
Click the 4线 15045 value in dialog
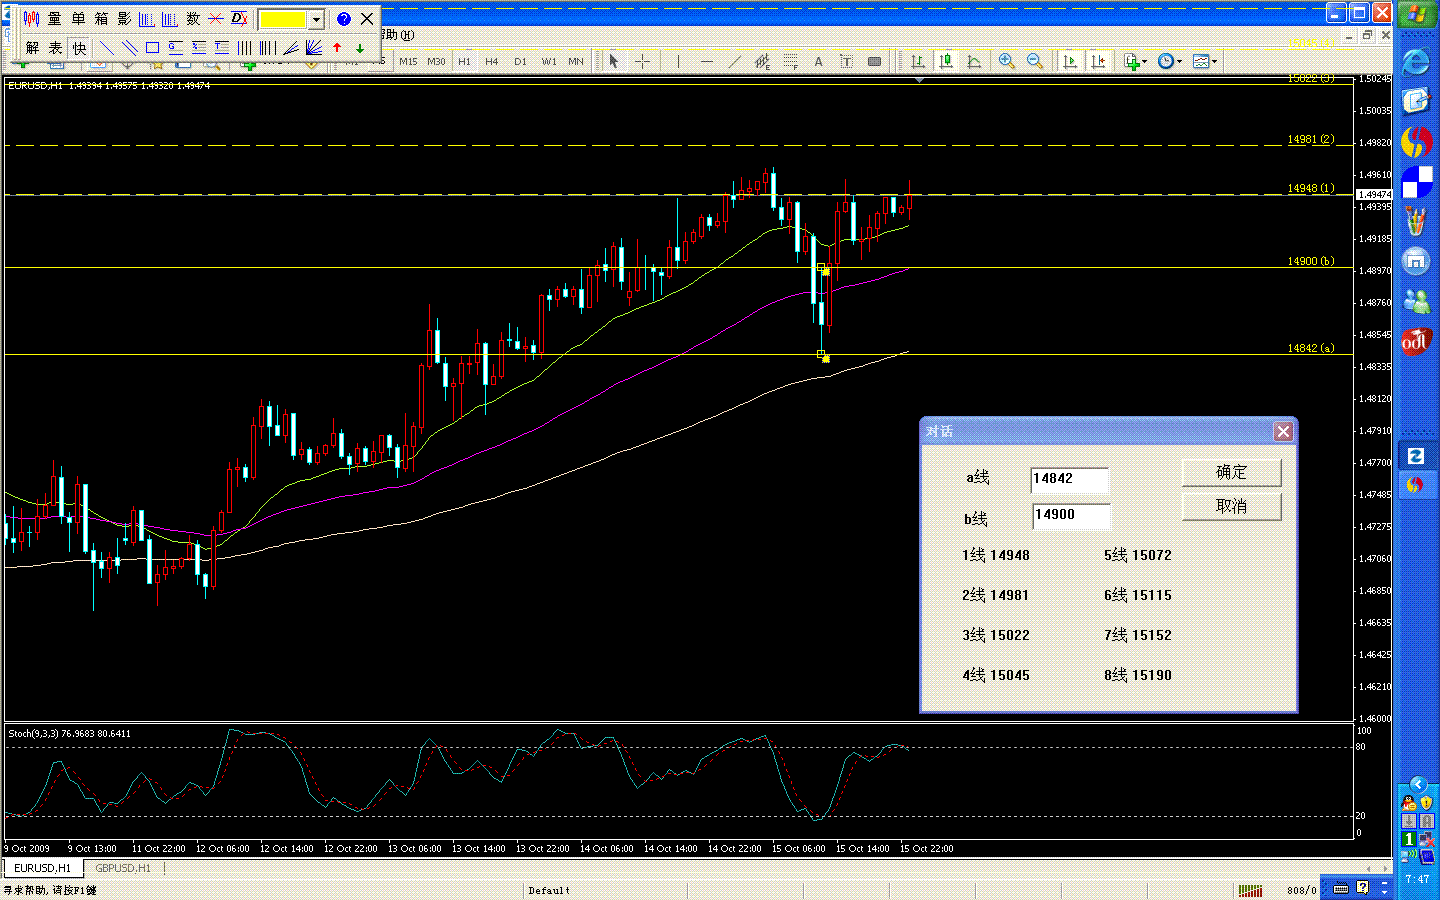(x=996, y=675)
